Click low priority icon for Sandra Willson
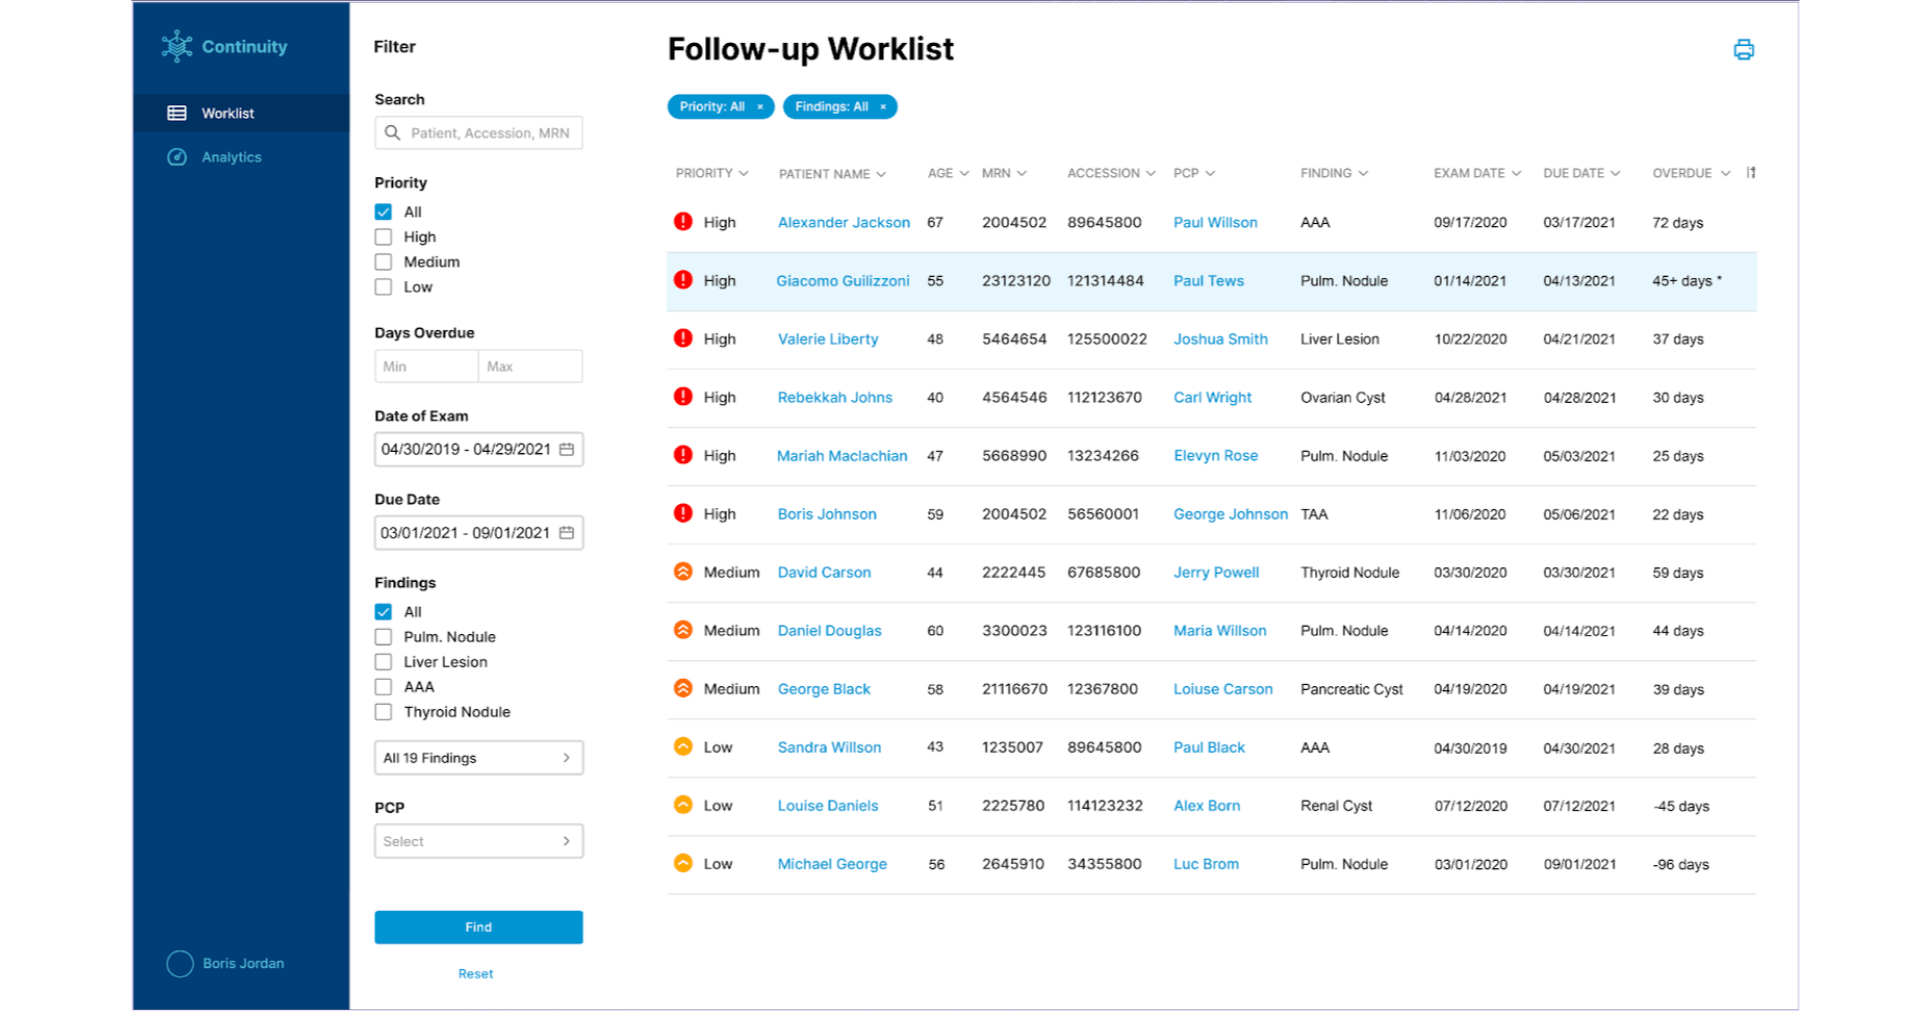 pyautogui.click(x=683, y=746)
